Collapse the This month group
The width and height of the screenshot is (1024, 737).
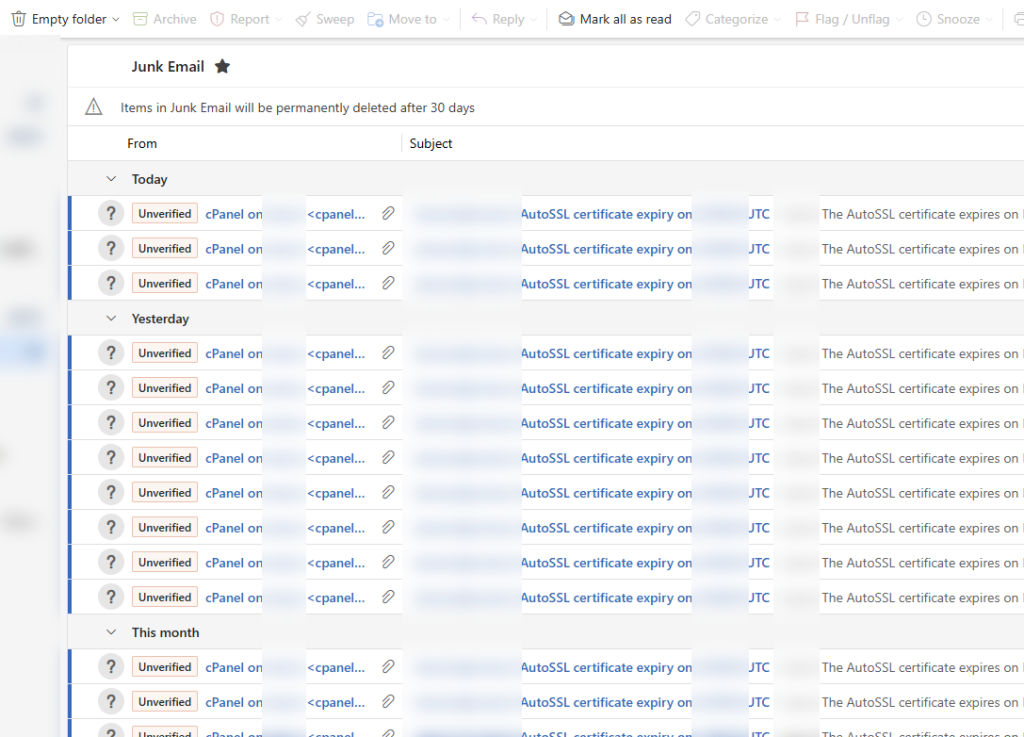click(x=111, y=633)
